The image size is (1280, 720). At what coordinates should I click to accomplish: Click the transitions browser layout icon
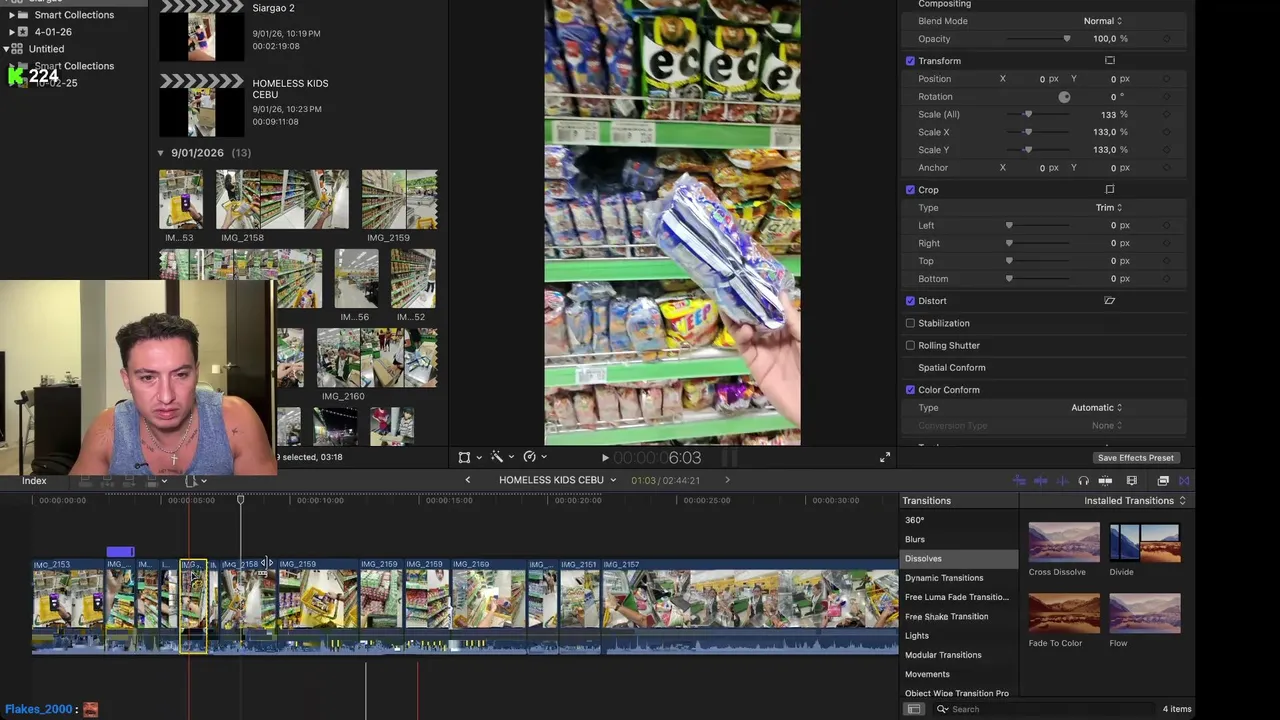pos(914,709)
